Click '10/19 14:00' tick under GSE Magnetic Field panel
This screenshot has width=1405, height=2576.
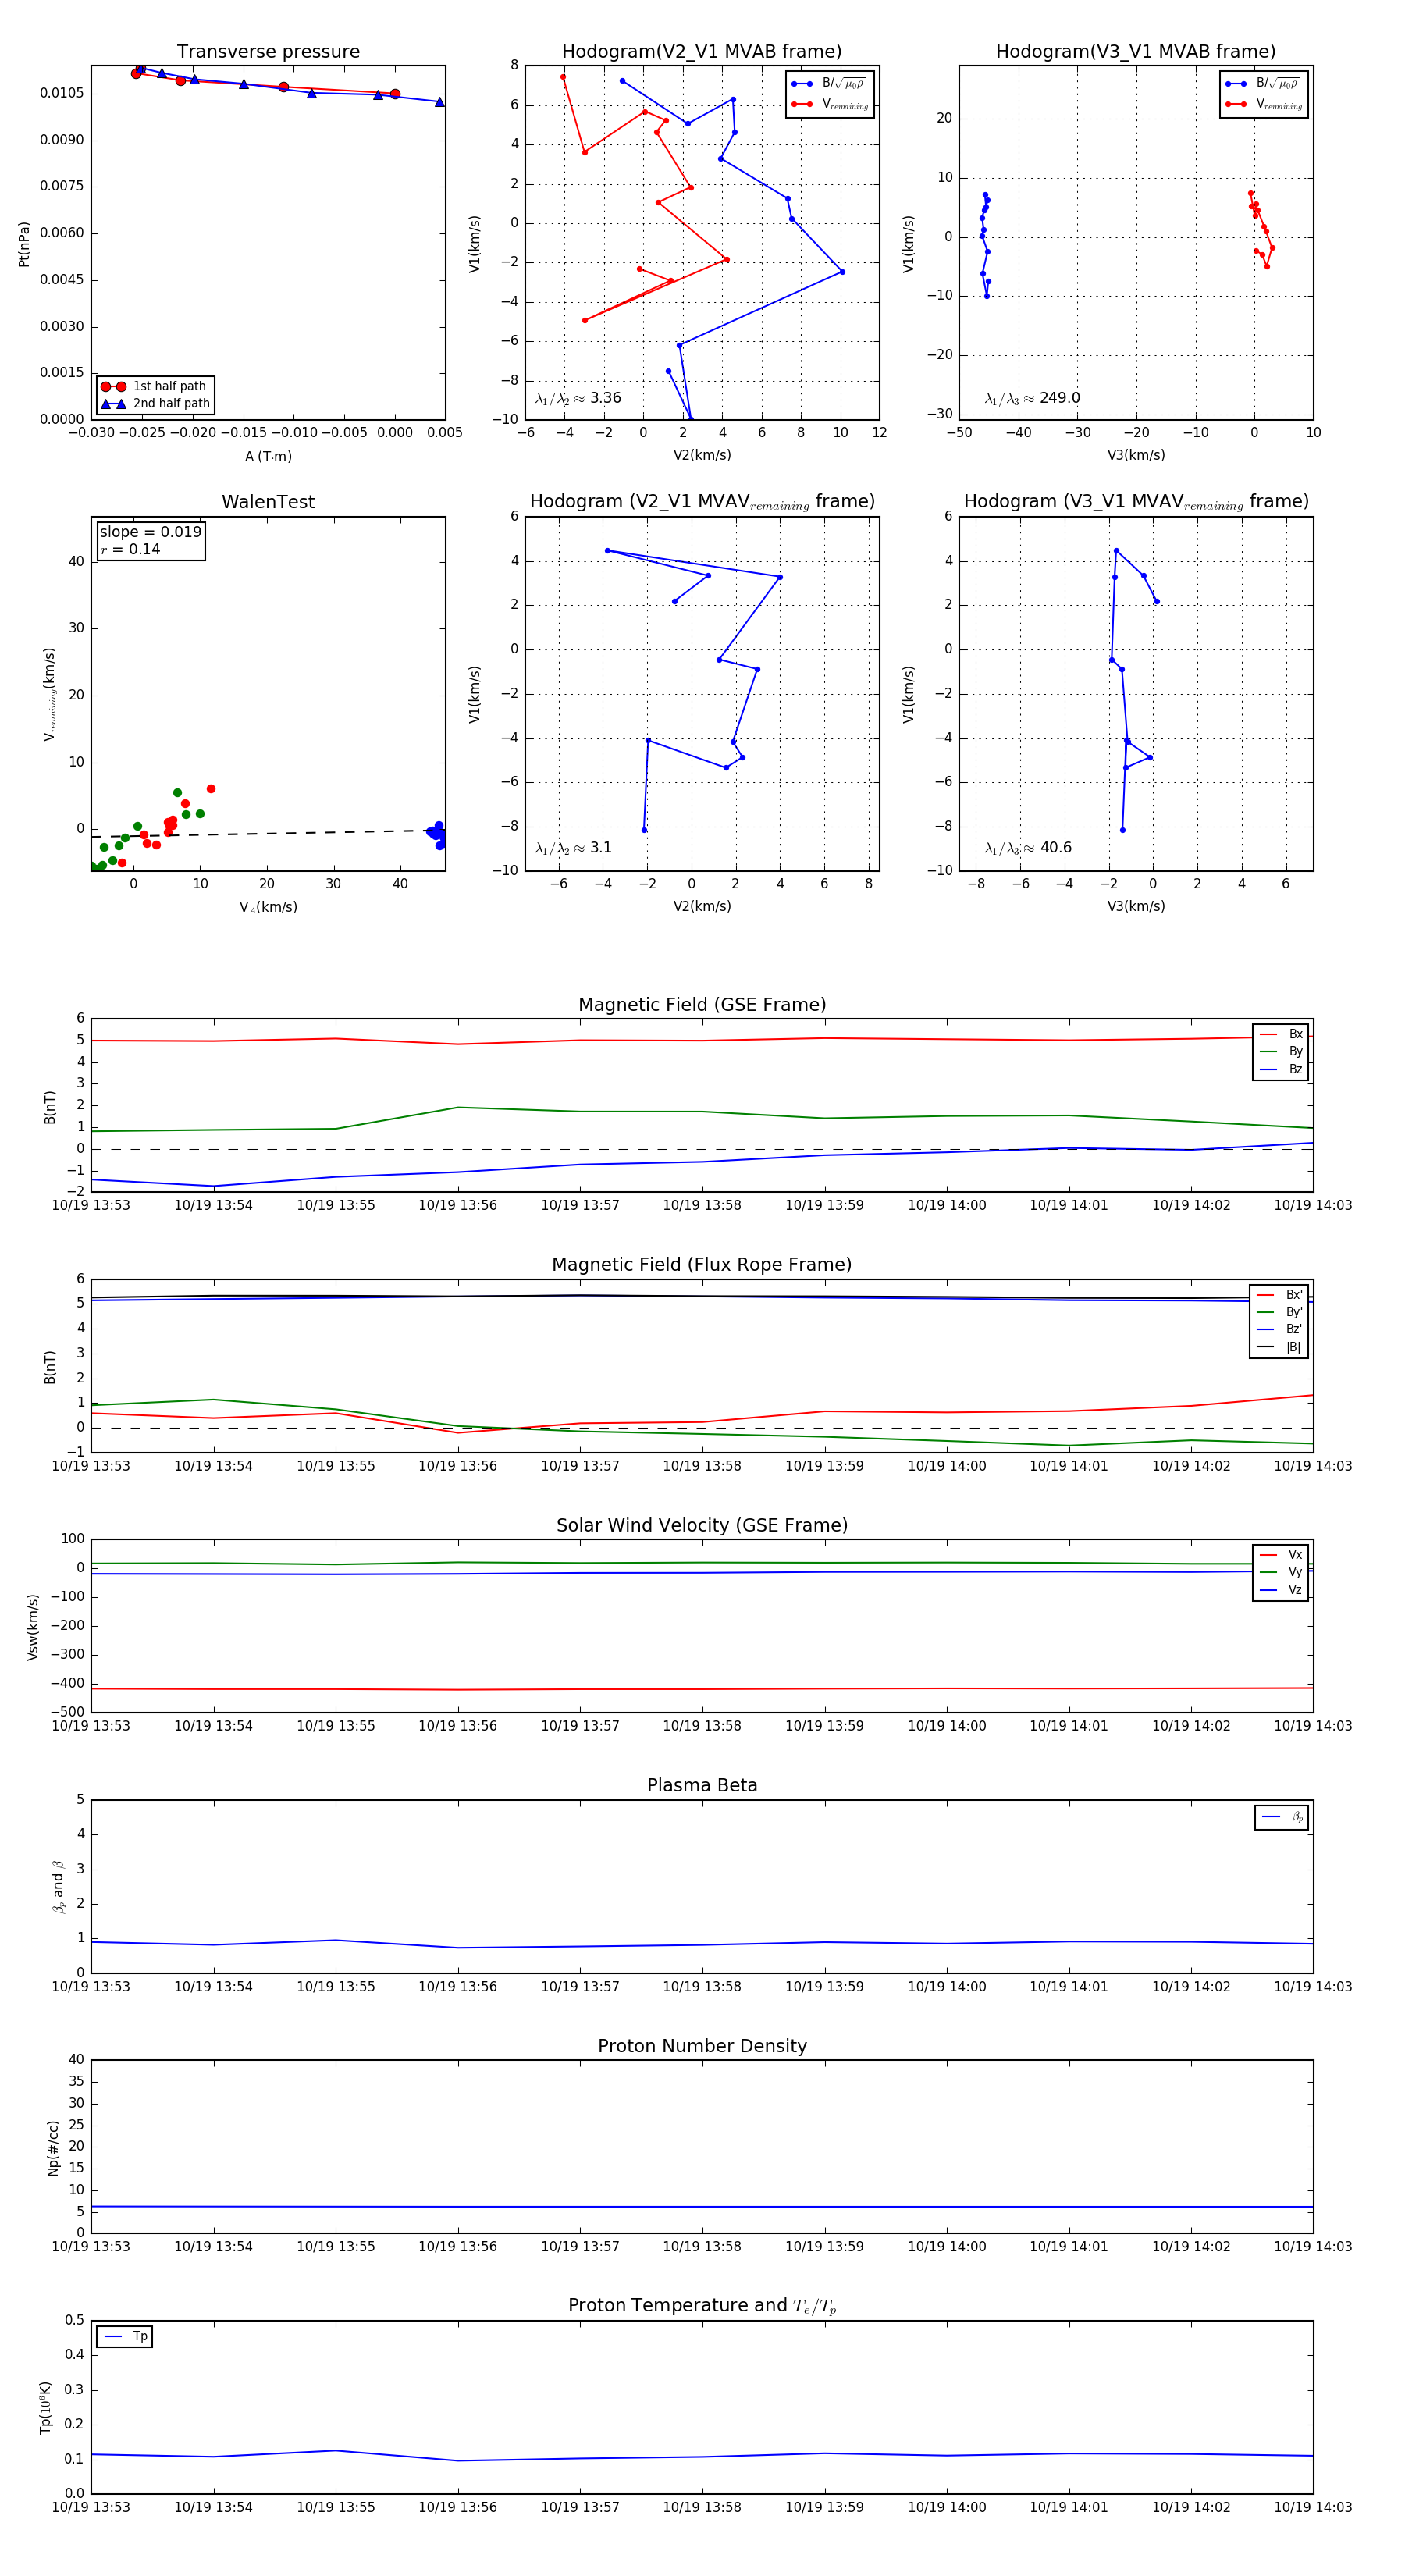point(947,1205)
